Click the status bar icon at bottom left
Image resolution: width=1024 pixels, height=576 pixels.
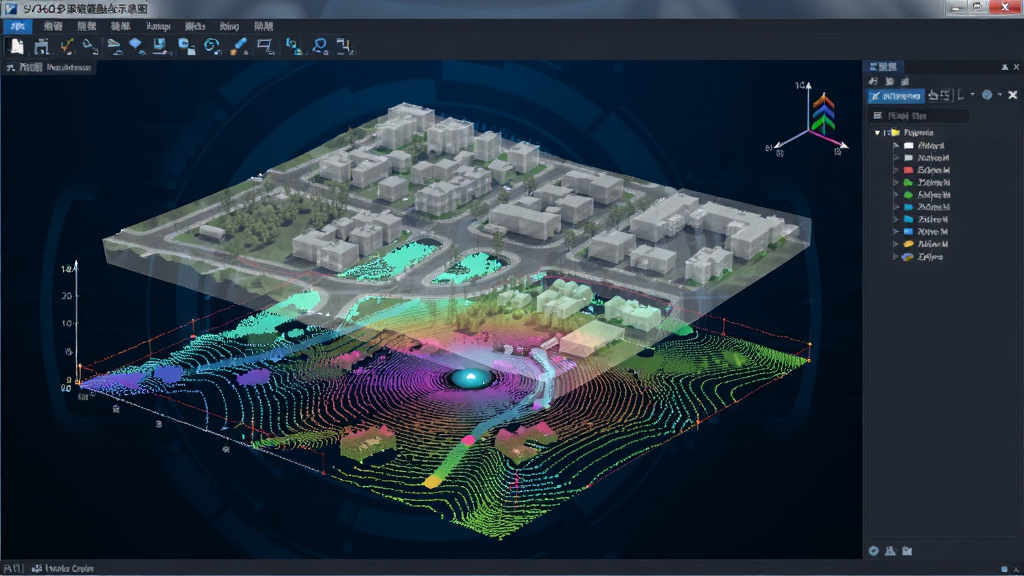point(37,569)
